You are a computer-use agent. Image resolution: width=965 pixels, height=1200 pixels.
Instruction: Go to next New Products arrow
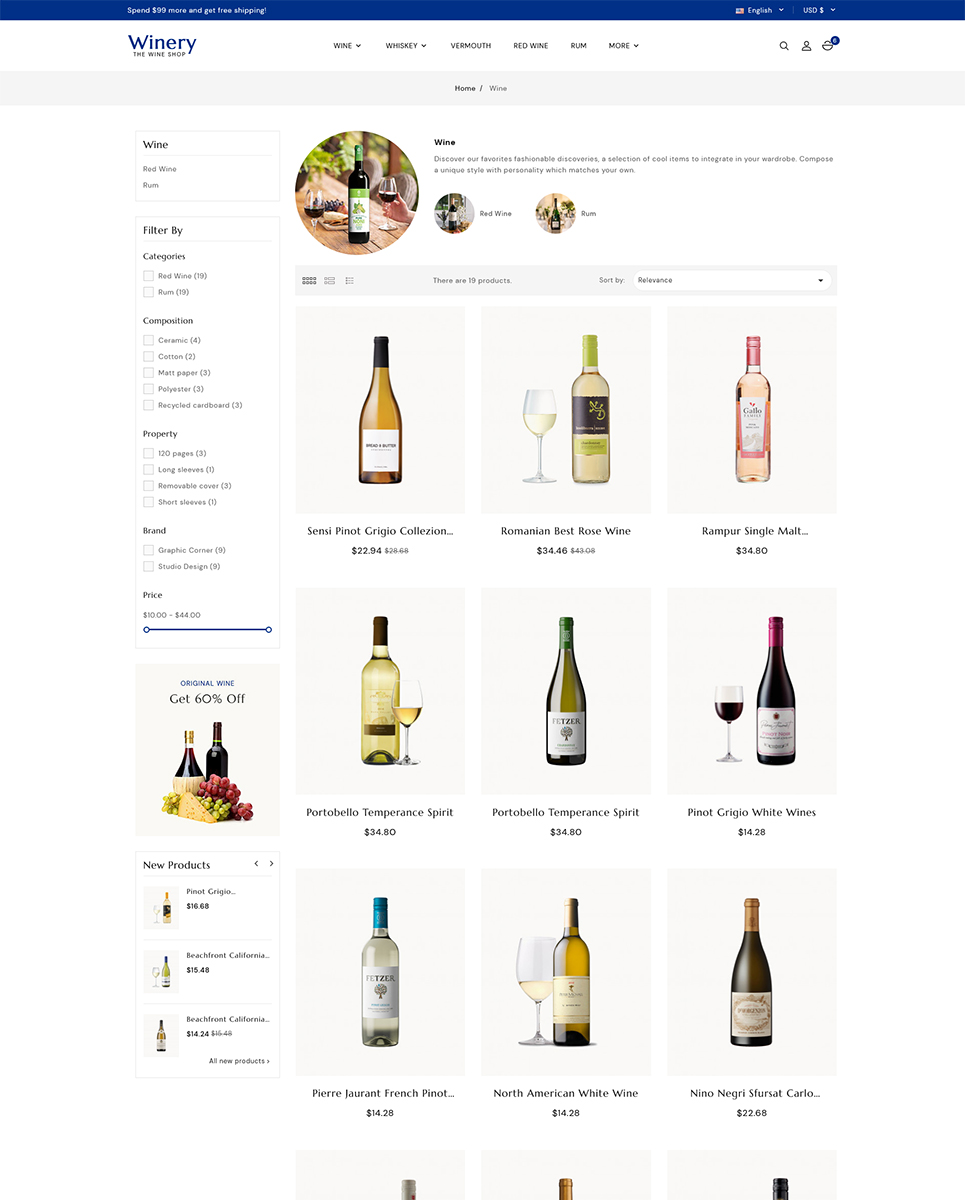pos(271,863)
